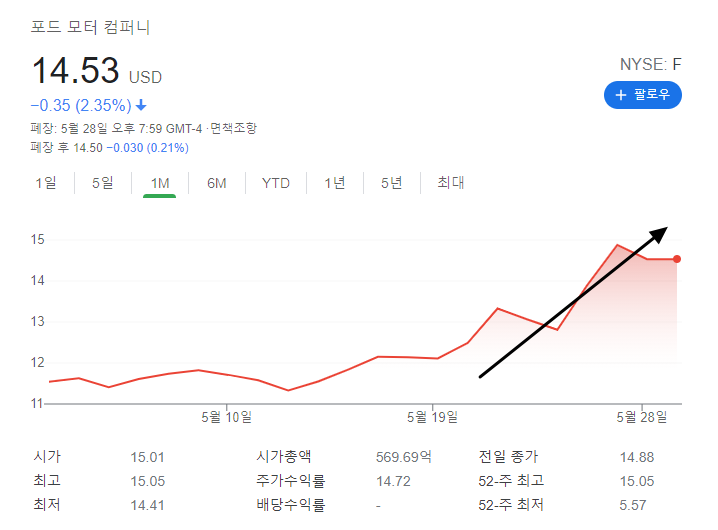718x530 pixels.
Task: Switch chart to 최대 range
Action: point(451,183)
